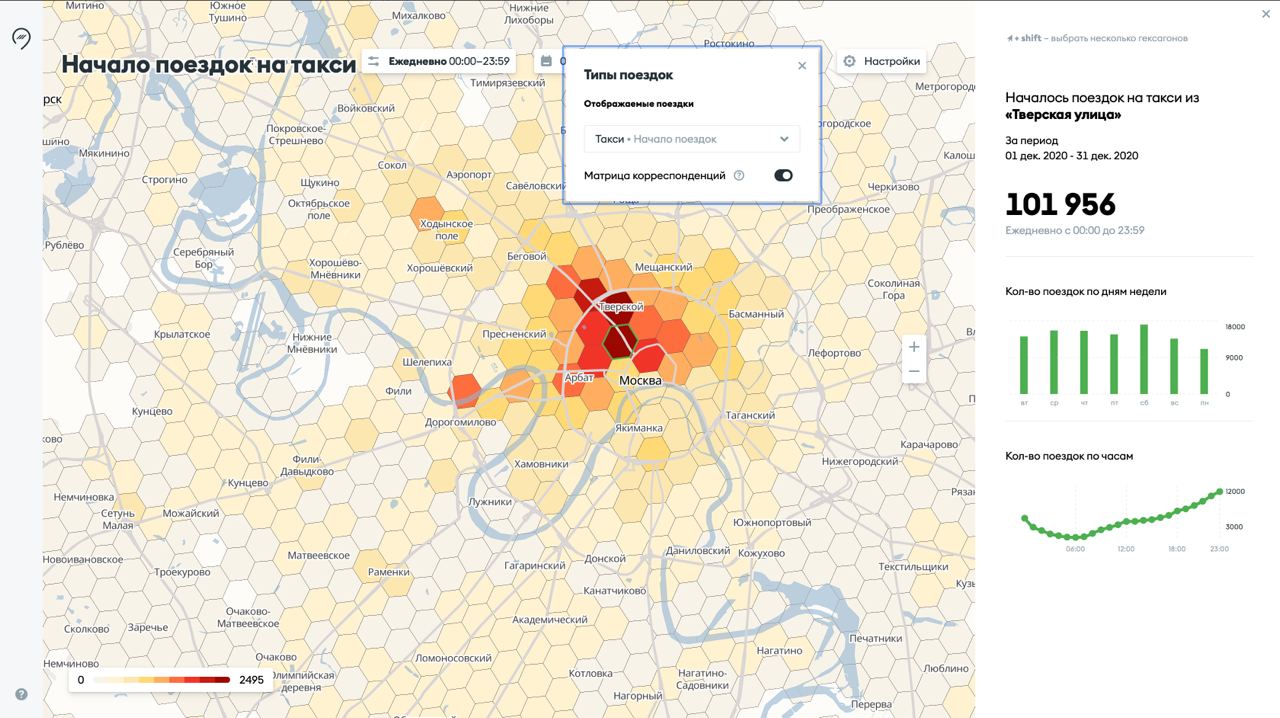The image size is (1280, 718).
Task: Open help via the bottom-left question mark
Action: click(21, 694)
